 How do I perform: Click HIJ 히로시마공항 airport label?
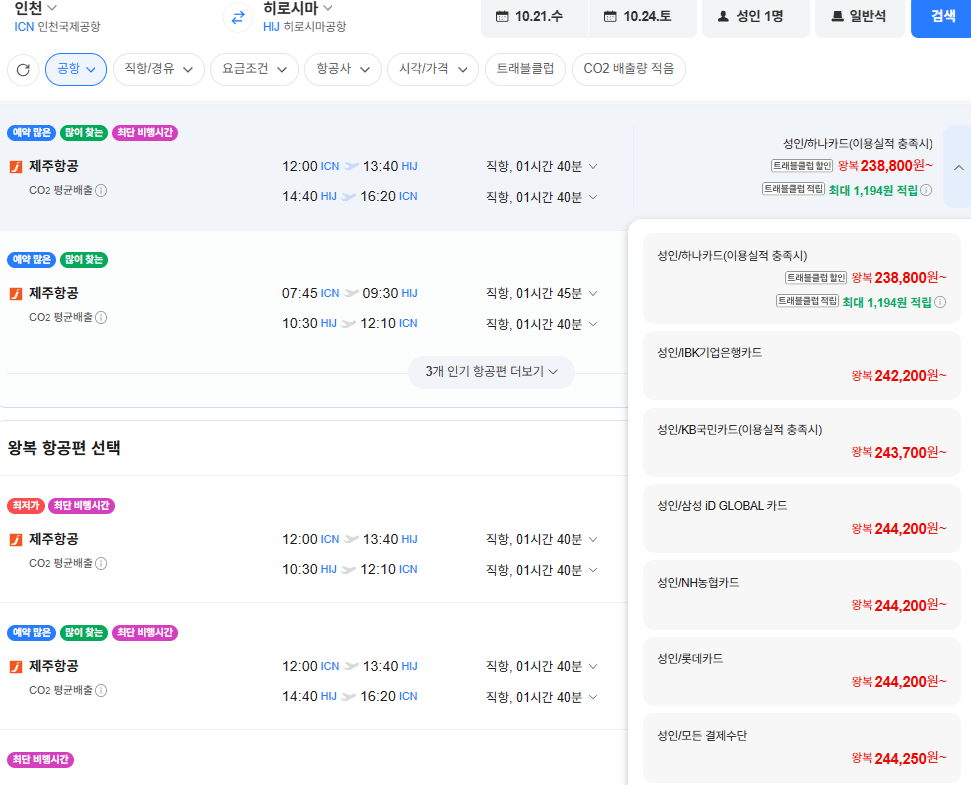click(x=305, y=27)
